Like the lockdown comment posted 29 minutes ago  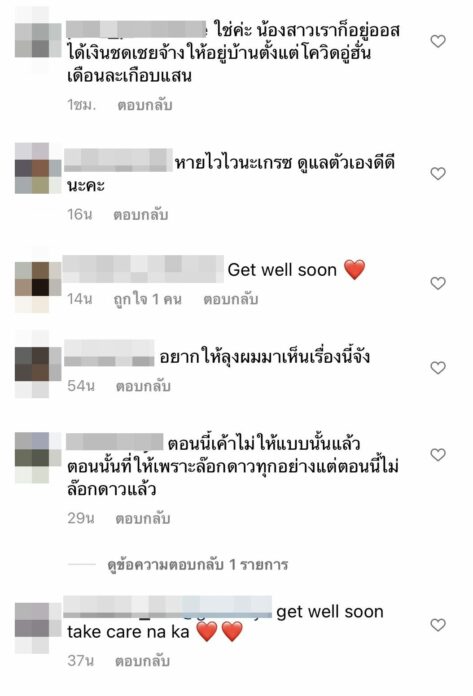click(x=438, y=455)
